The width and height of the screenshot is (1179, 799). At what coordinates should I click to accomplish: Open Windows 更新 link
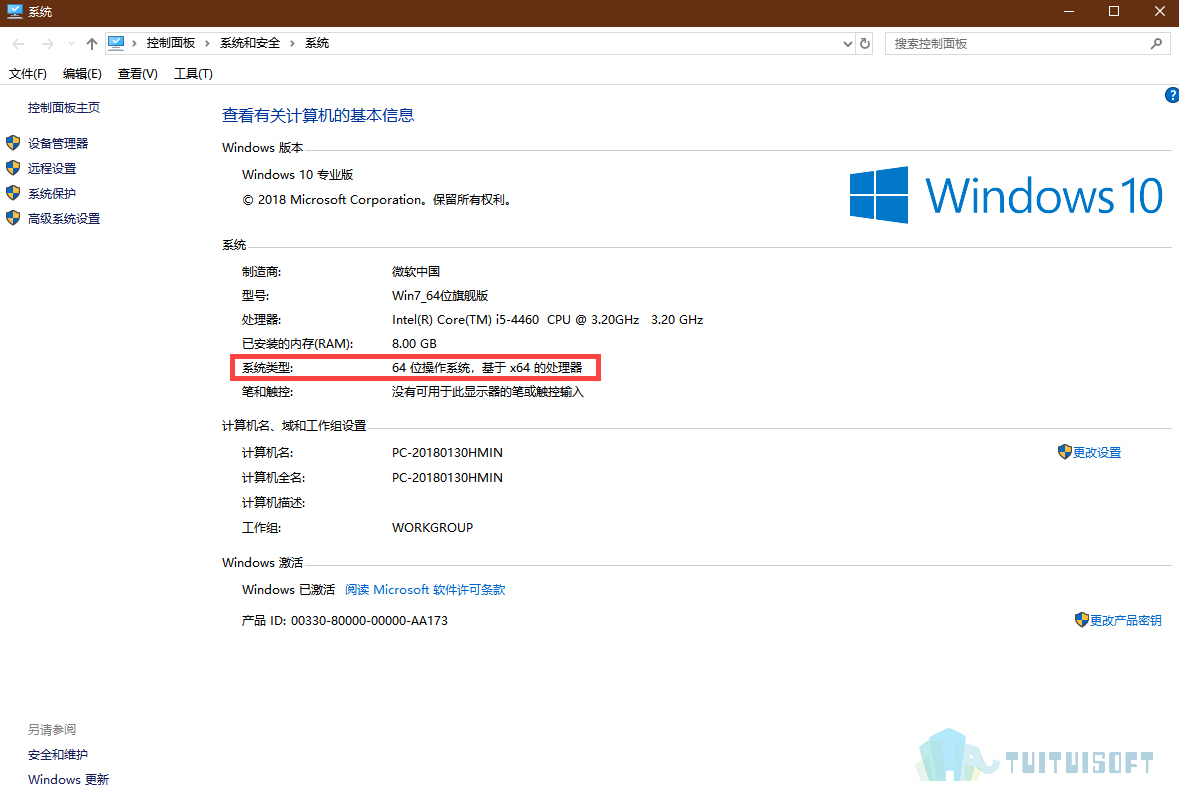(68, 779)
